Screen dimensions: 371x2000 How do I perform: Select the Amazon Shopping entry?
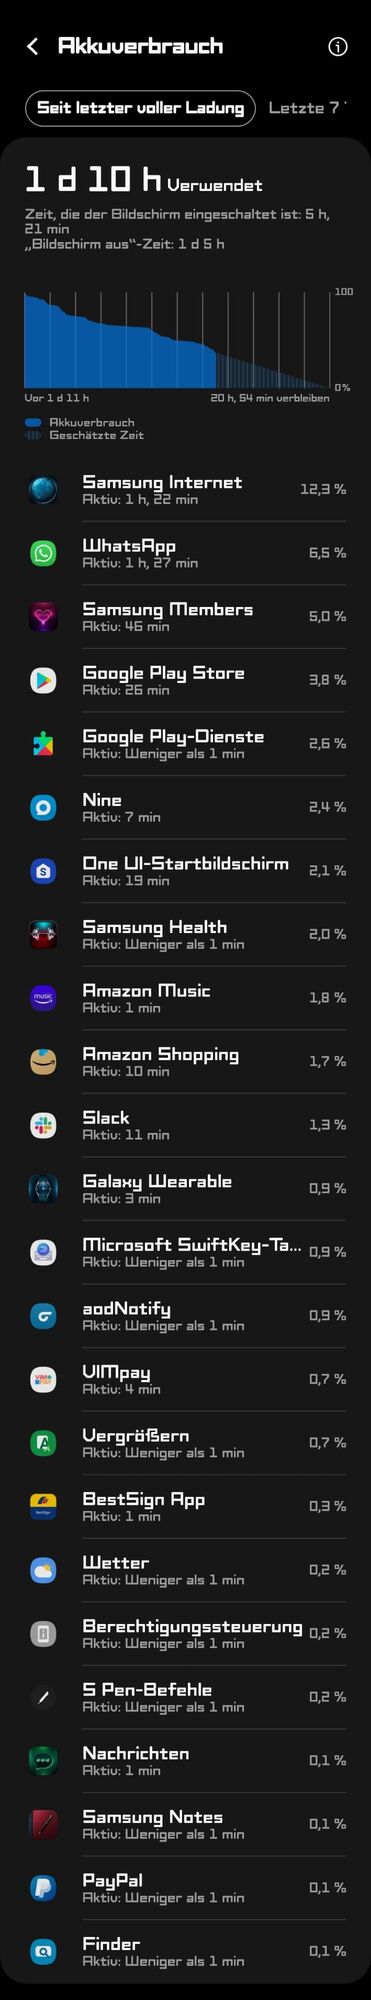[x=185, y=1061]
